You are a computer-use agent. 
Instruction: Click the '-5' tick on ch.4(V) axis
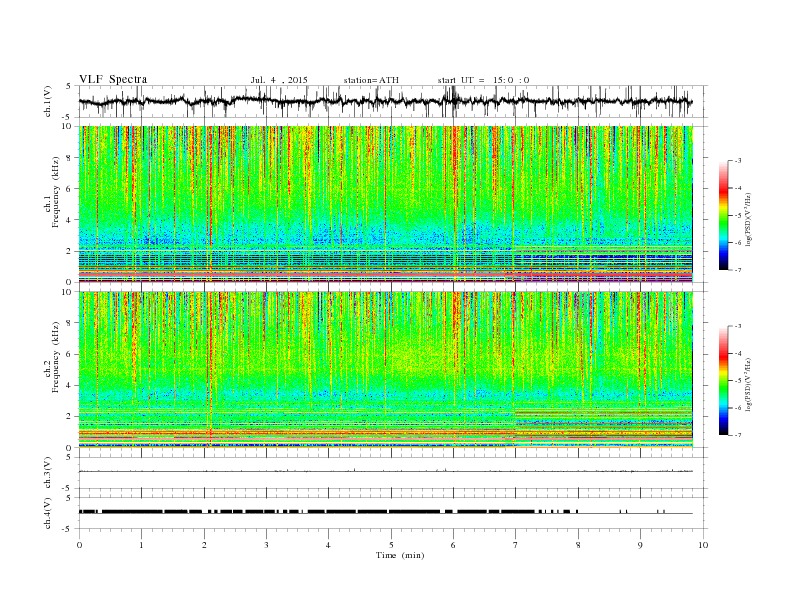coord(68,529)
